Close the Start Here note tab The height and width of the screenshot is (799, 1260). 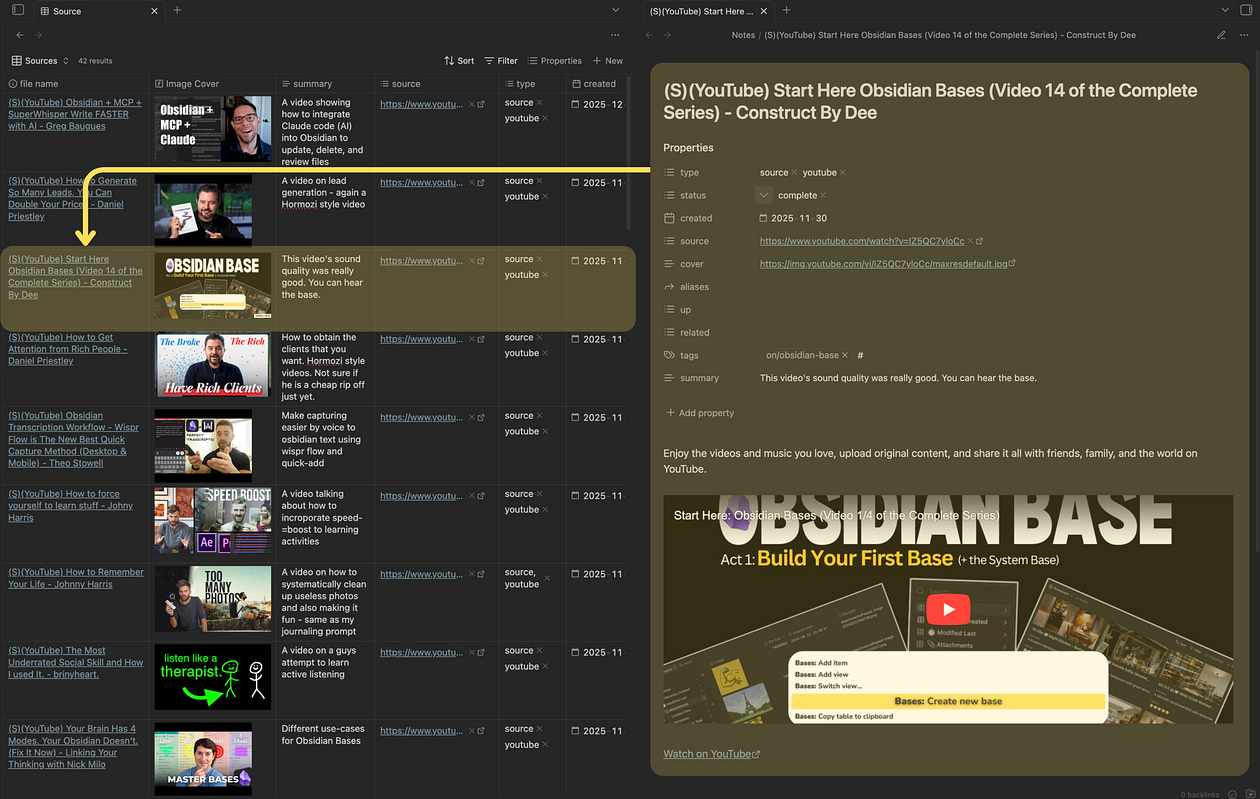click(764, 11)
